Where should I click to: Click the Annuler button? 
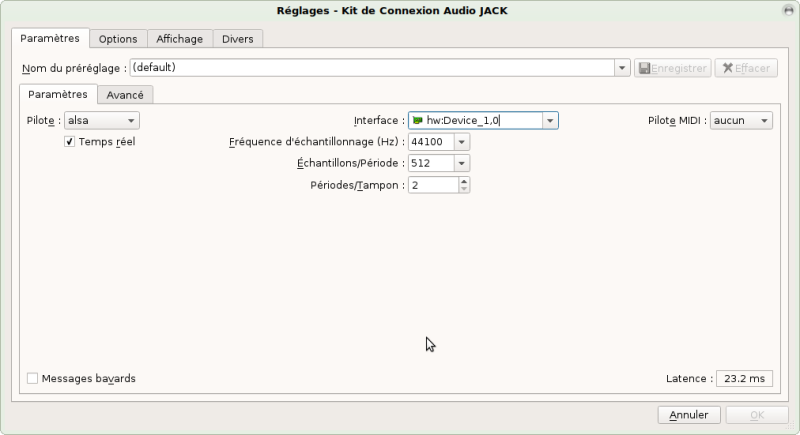click(689, 415)
